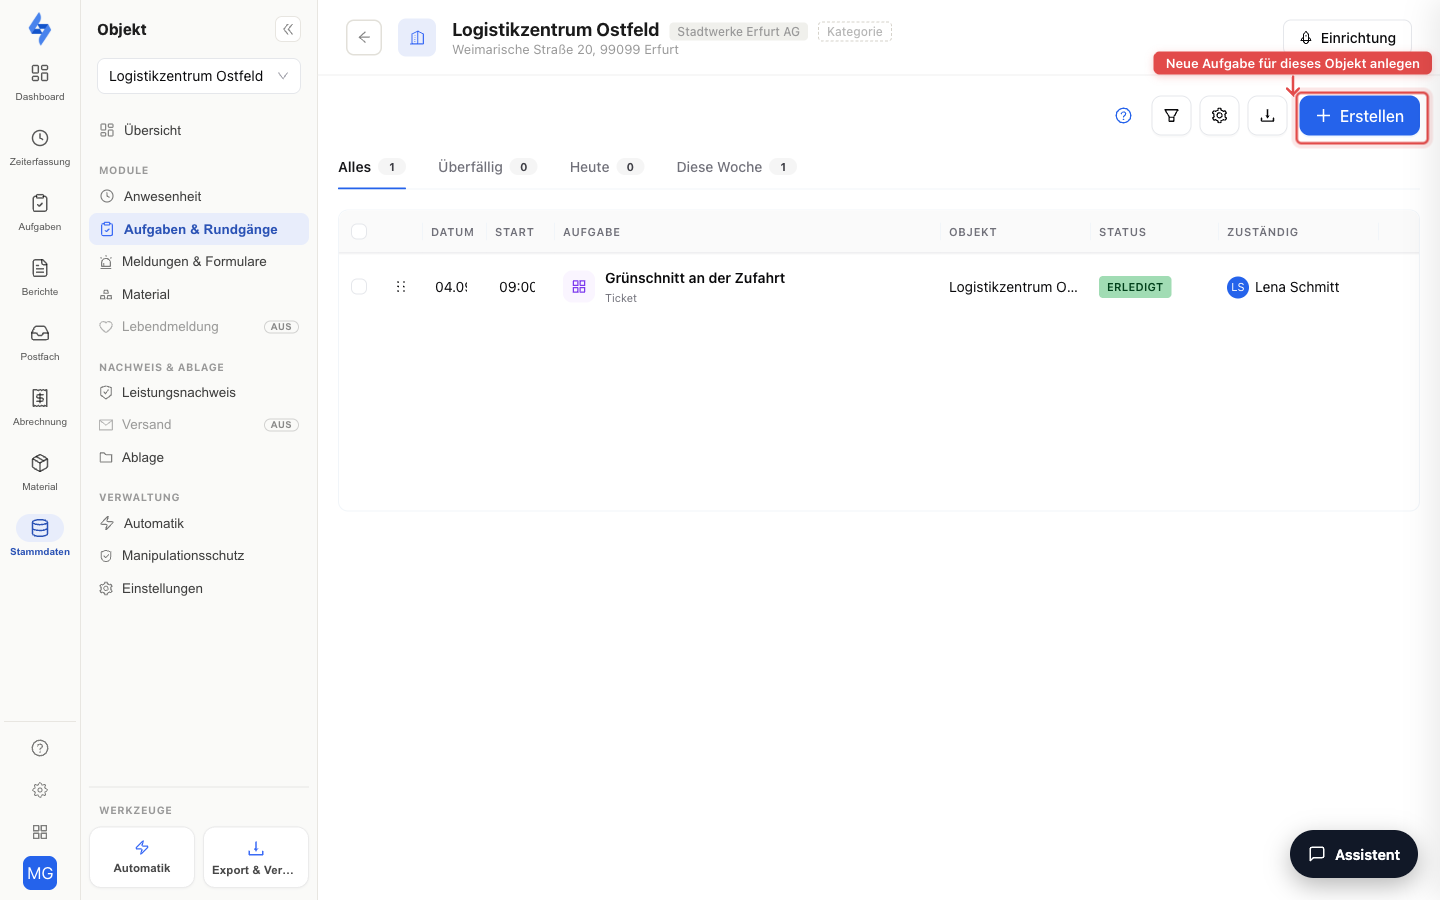Click the ERLEDIGT status badge
The image size is (1440, 900).
(x=1135, y=287)
